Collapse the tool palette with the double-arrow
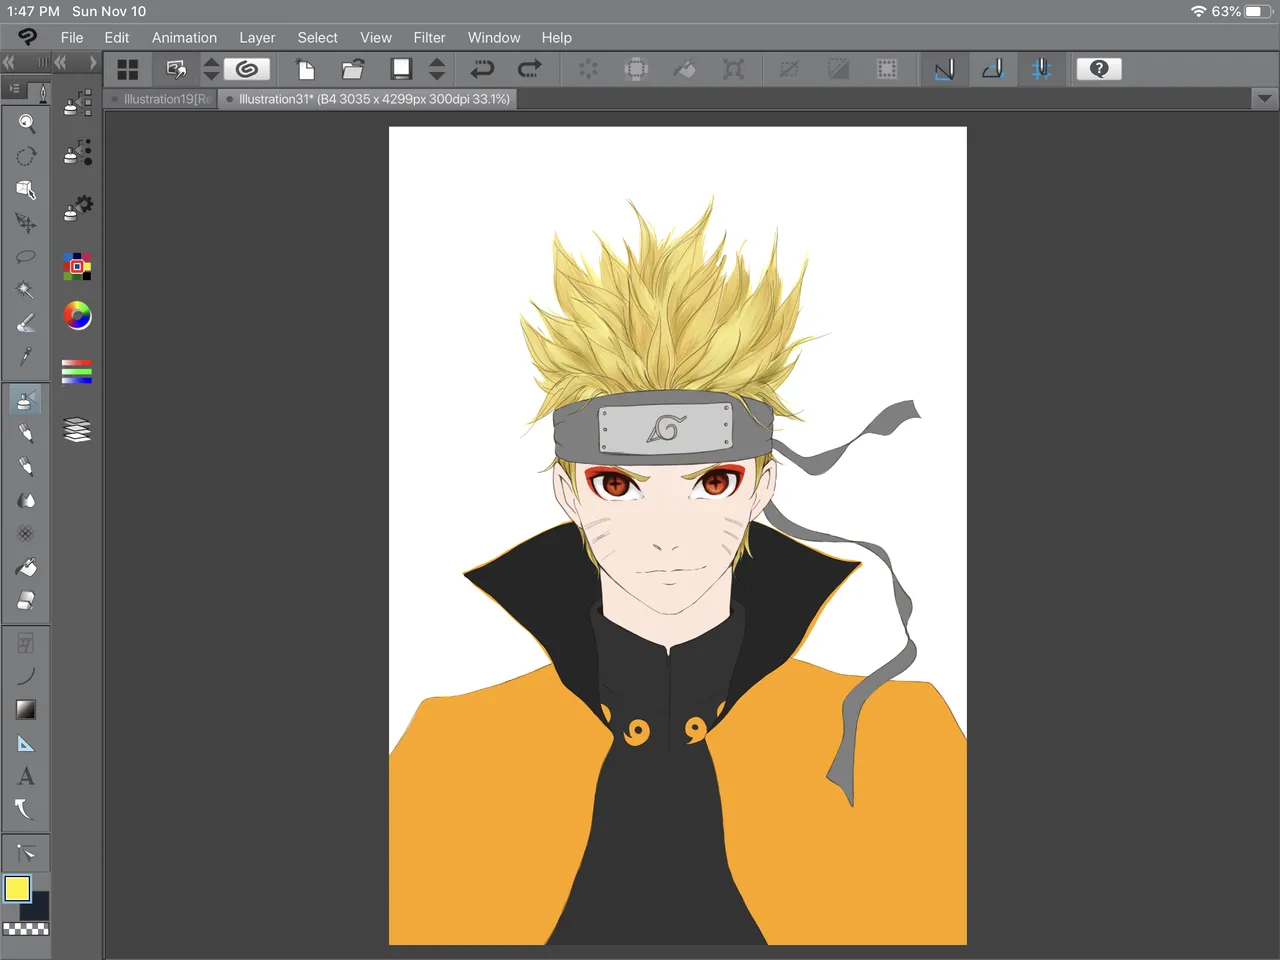The image size is (1280, 960). [x=9, y=62]
